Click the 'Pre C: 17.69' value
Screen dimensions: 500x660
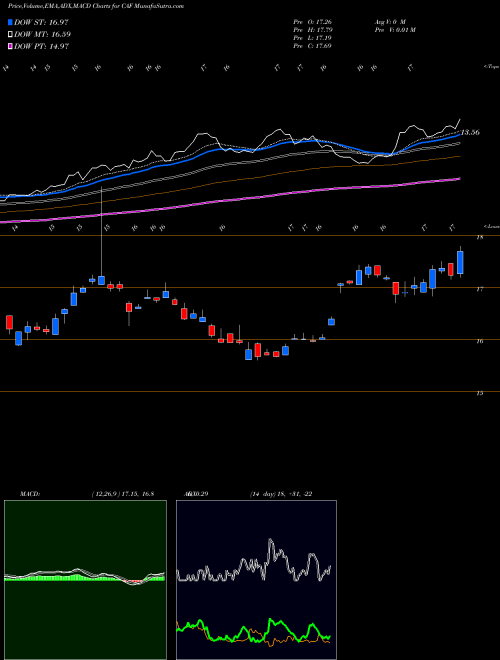312,46
